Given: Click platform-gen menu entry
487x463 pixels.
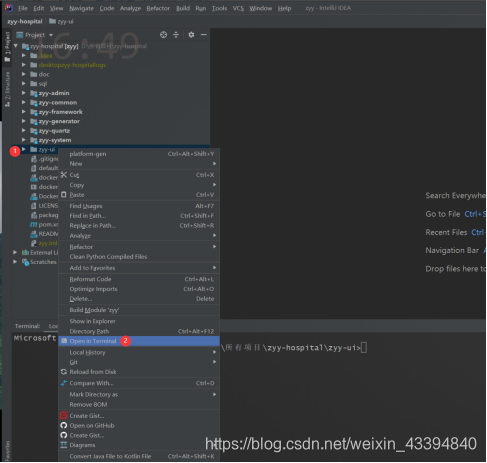Looking at the screenshot, I should point(139,154).
